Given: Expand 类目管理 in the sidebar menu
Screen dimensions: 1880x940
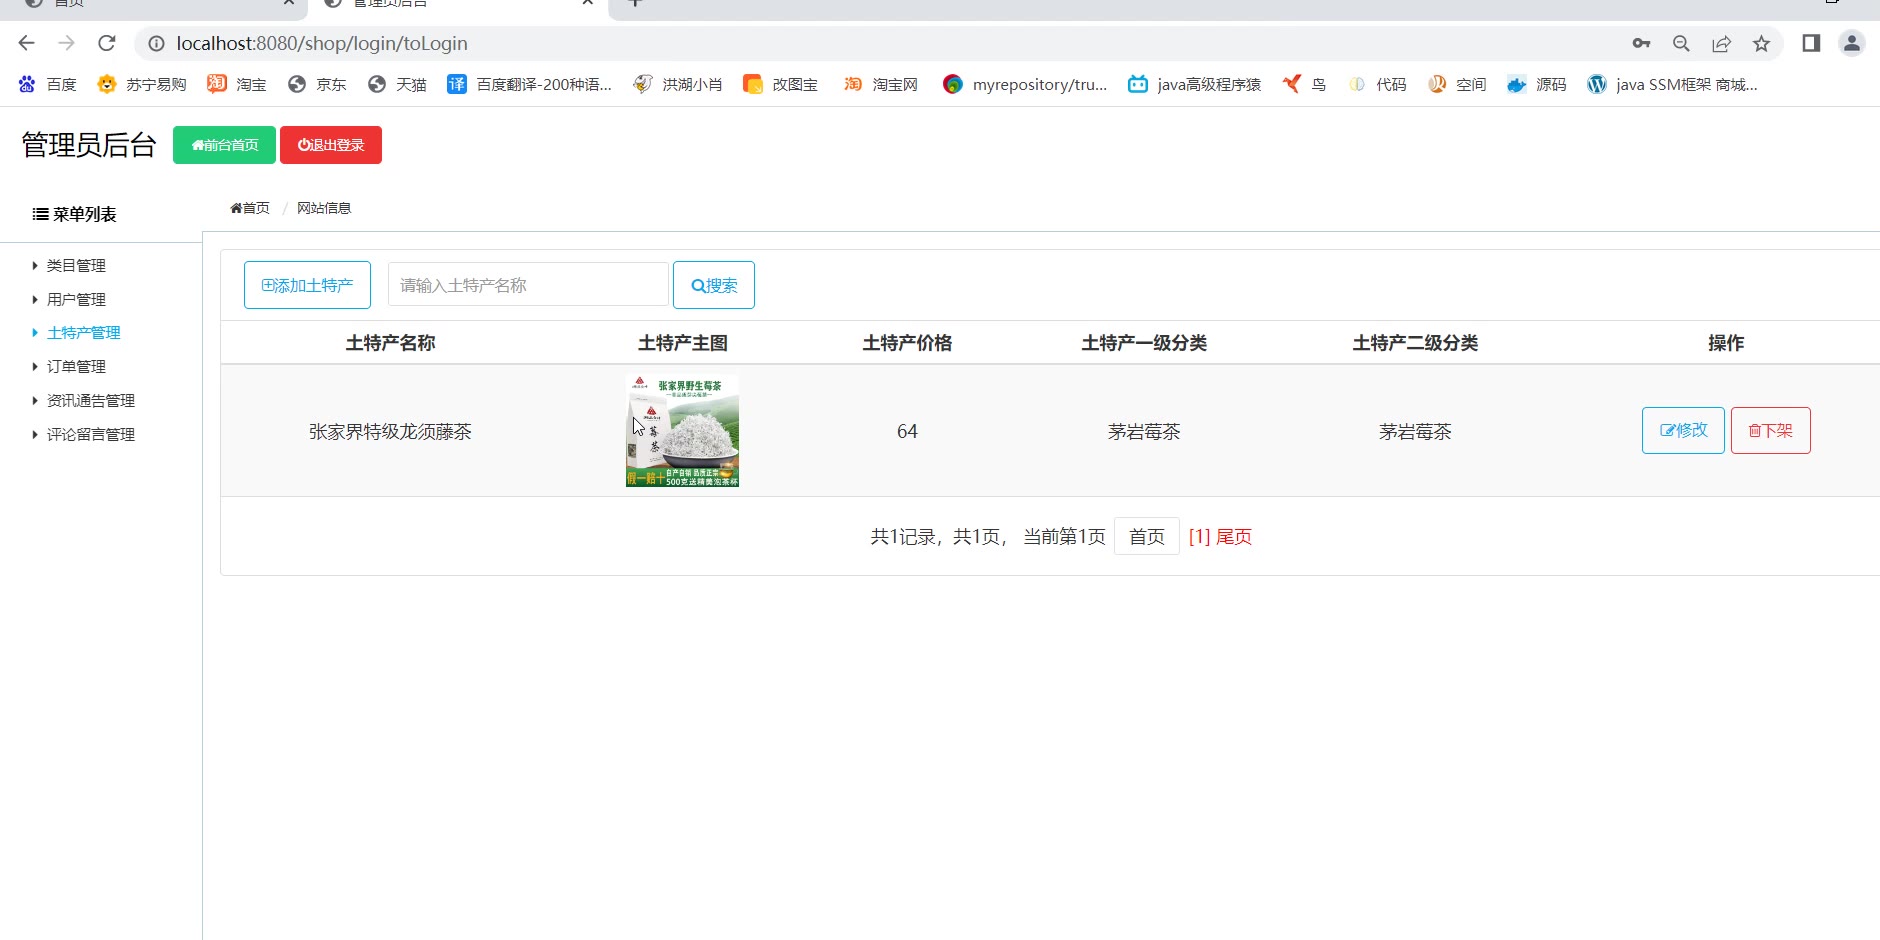Looking at the screenshot, I should (76, 266).
